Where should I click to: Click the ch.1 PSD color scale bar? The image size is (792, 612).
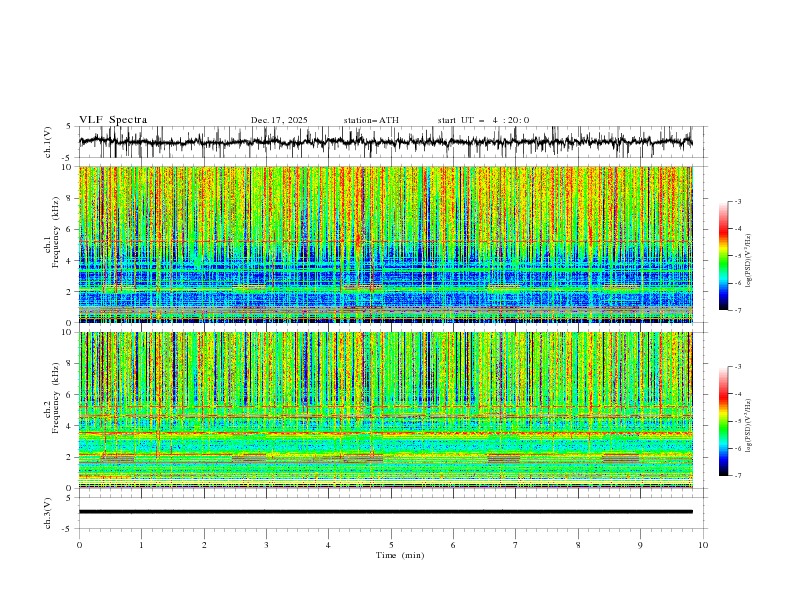tap(723, 256)
